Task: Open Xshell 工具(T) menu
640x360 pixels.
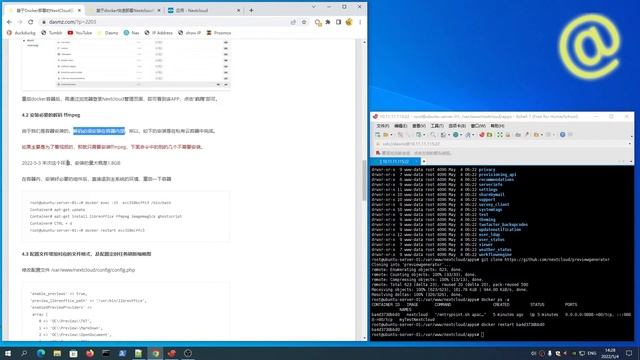Action: pos(437,126)
